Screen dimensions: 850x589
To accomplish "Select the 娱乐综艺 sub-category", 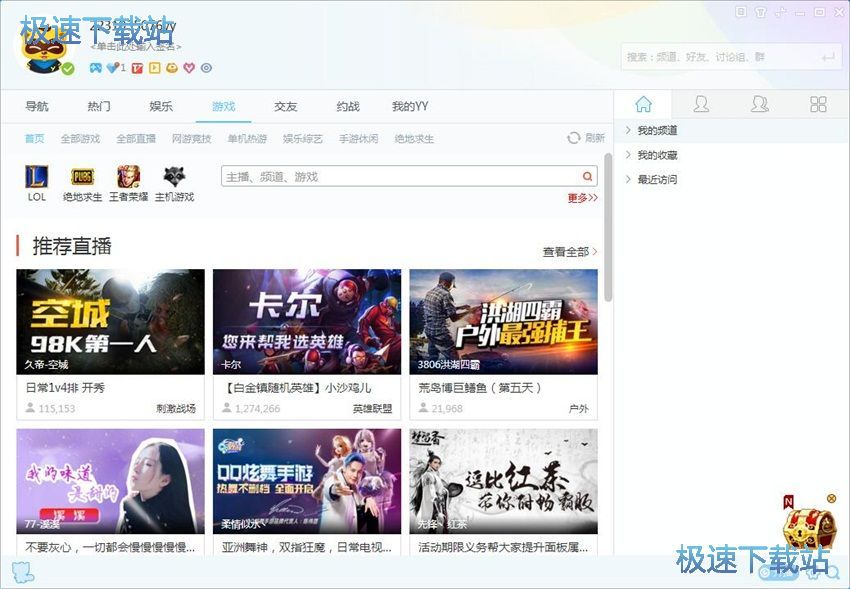I will coord(302,139).
